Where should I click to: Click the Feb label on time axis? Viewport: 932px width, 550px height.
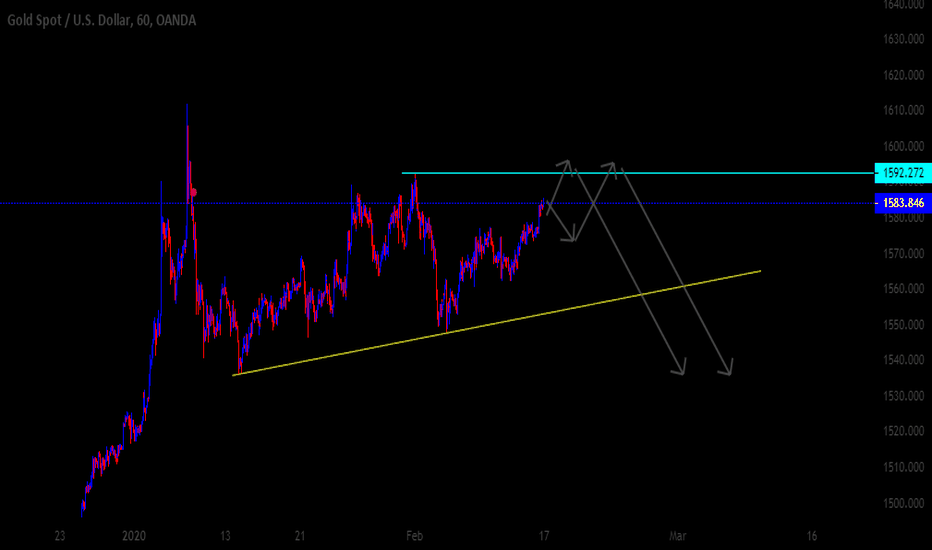414,536
